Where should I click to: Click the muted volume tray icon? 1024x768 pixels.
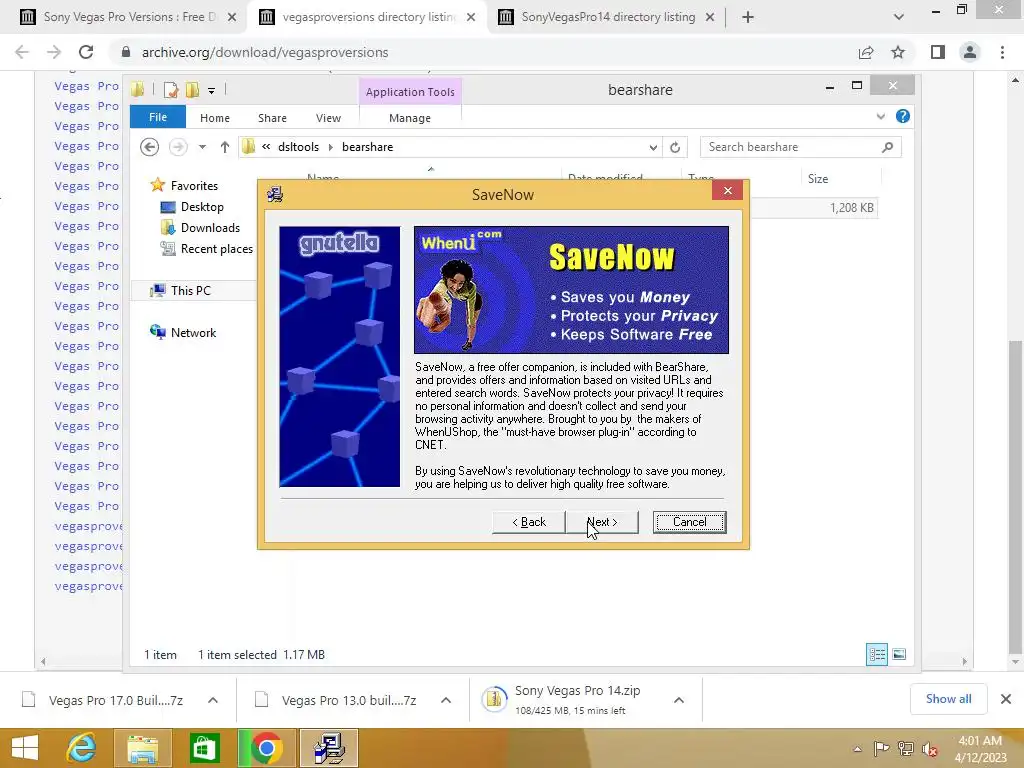click(x=930, y=749)
